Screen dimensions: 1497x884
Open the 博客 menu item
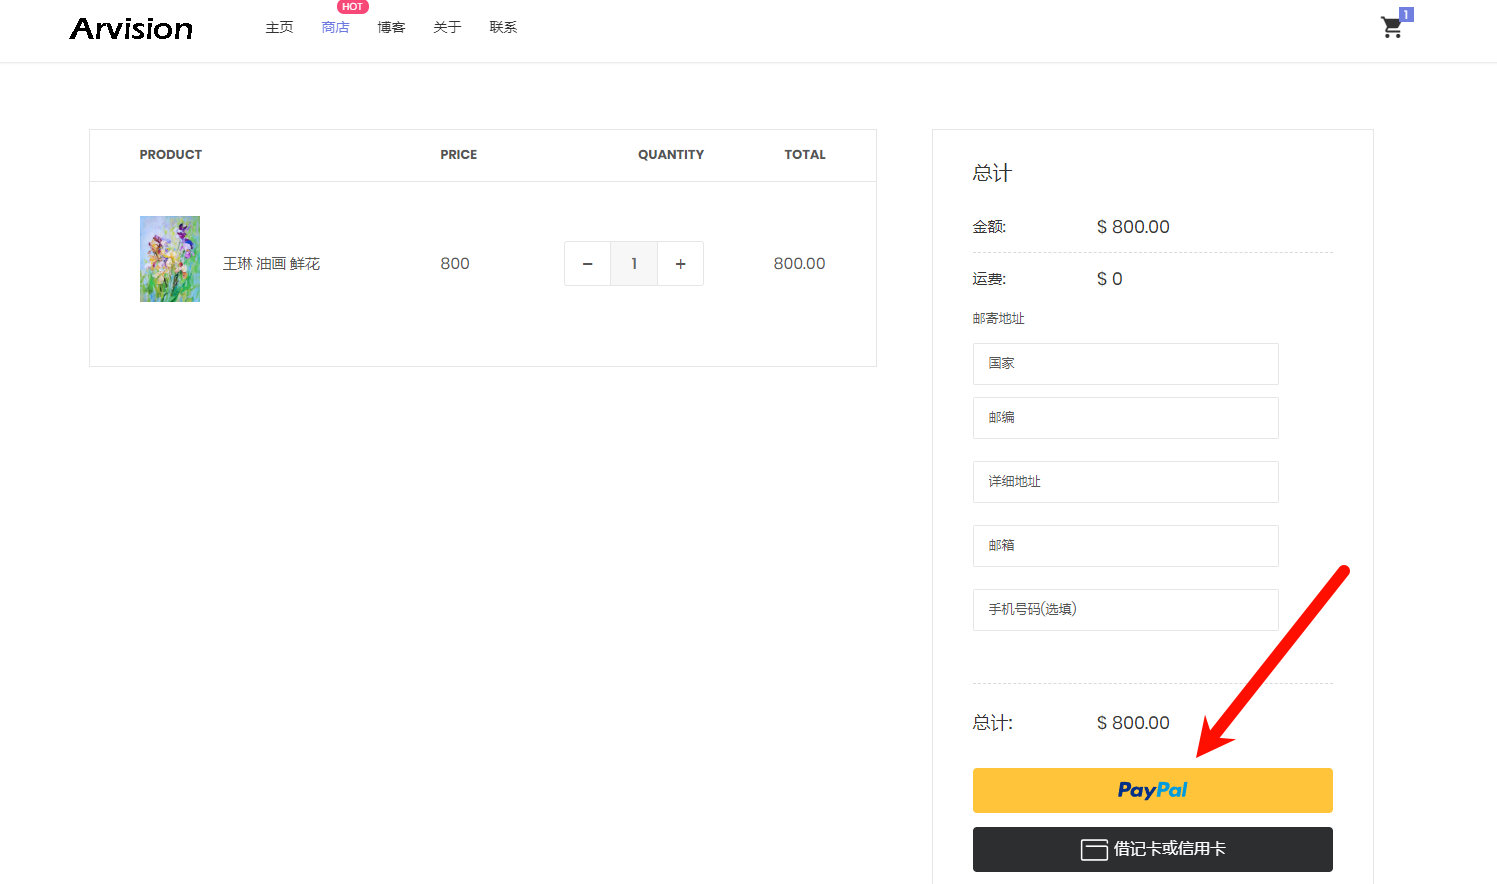coord(391,28)
